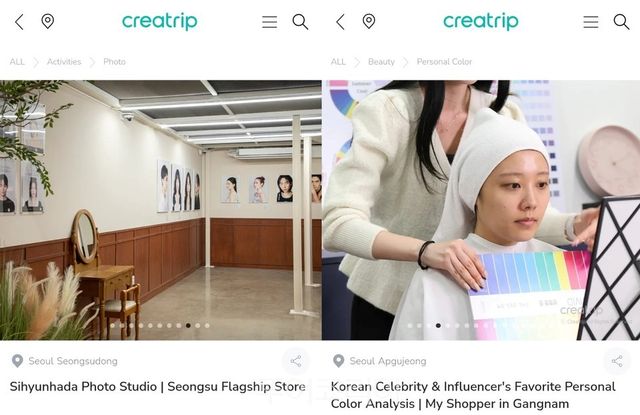
Task: Open Personal Color breadcrumb category
Action: (x=444, y=62)
